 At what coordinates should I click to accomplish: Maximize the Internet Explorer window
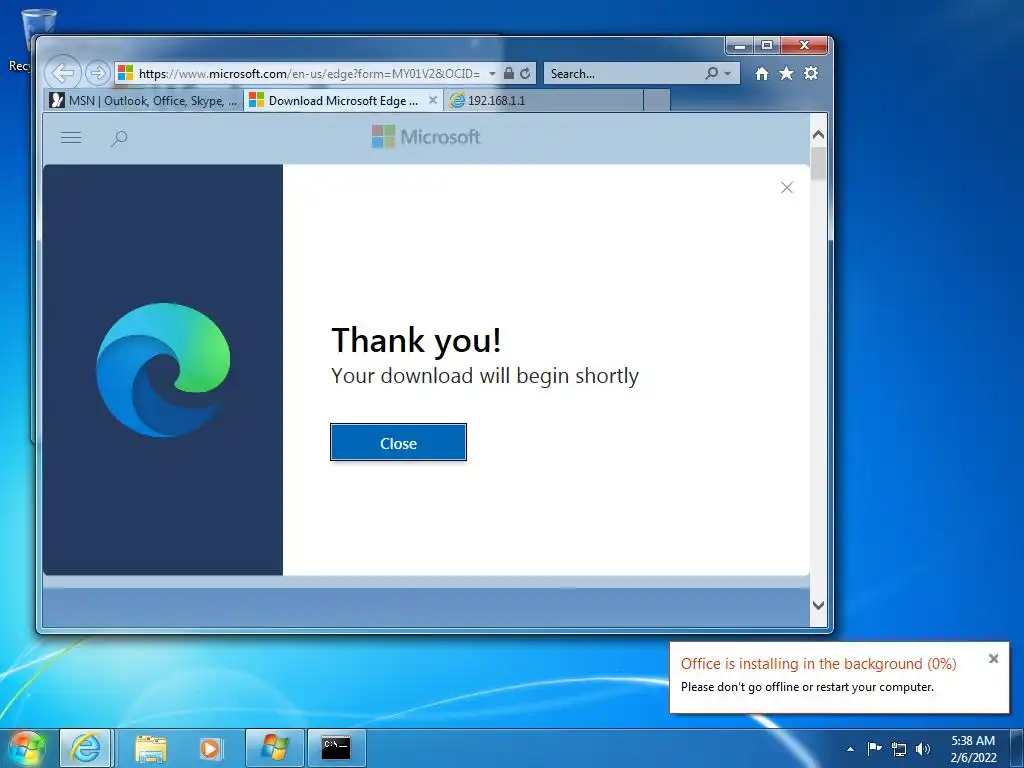[x=767, y=46]
